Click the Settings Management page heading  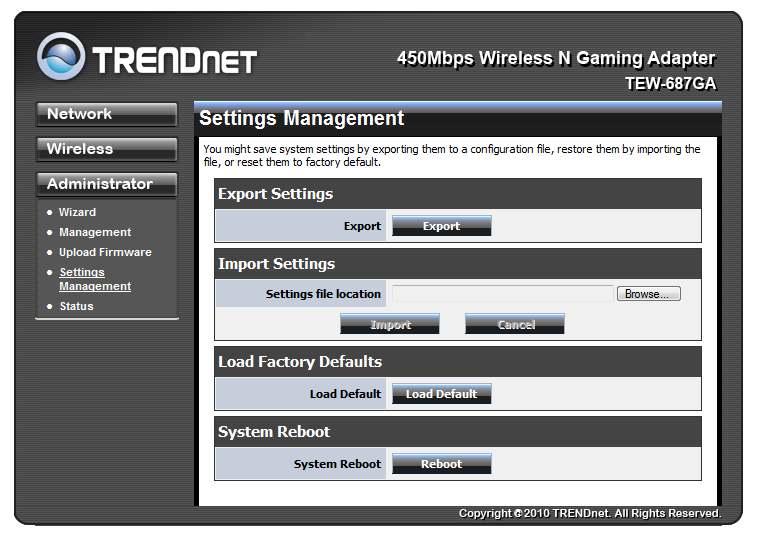pyautogui.click(x=302, y=118)
